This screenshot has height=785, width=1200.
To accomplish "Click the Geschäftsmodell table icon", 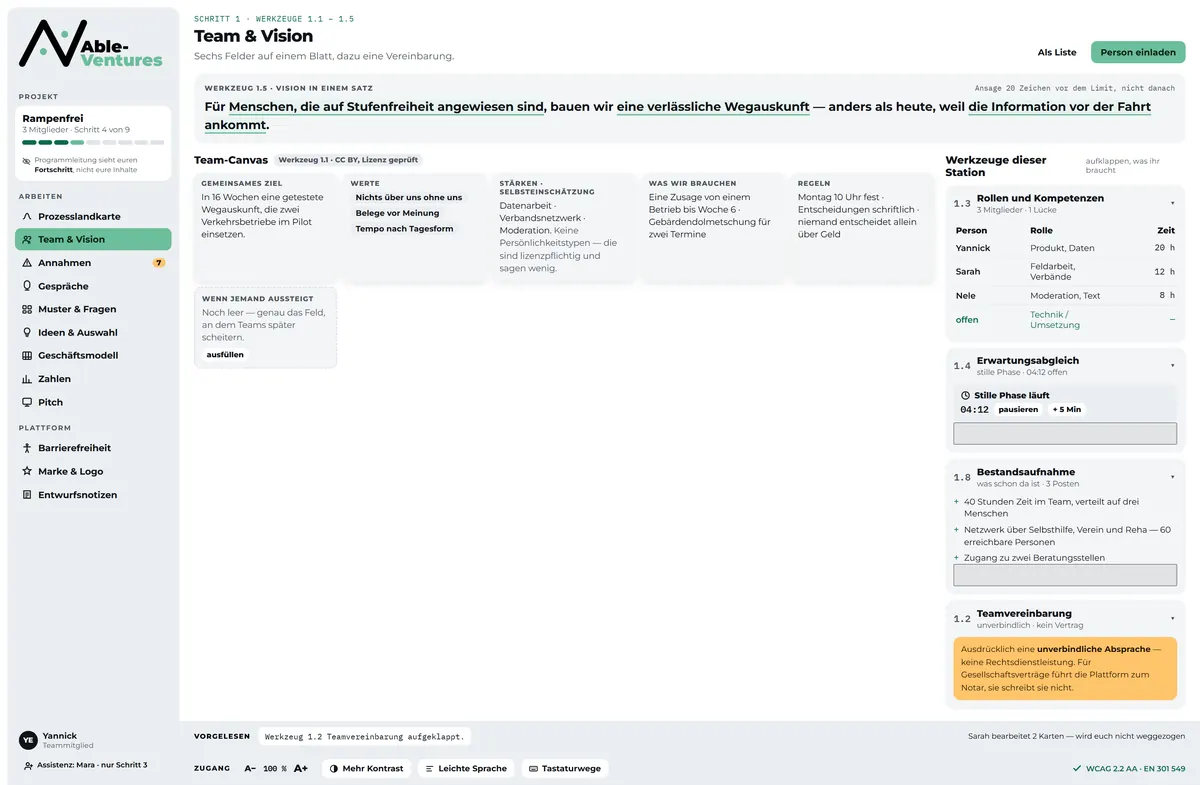I will coord(28,355).
